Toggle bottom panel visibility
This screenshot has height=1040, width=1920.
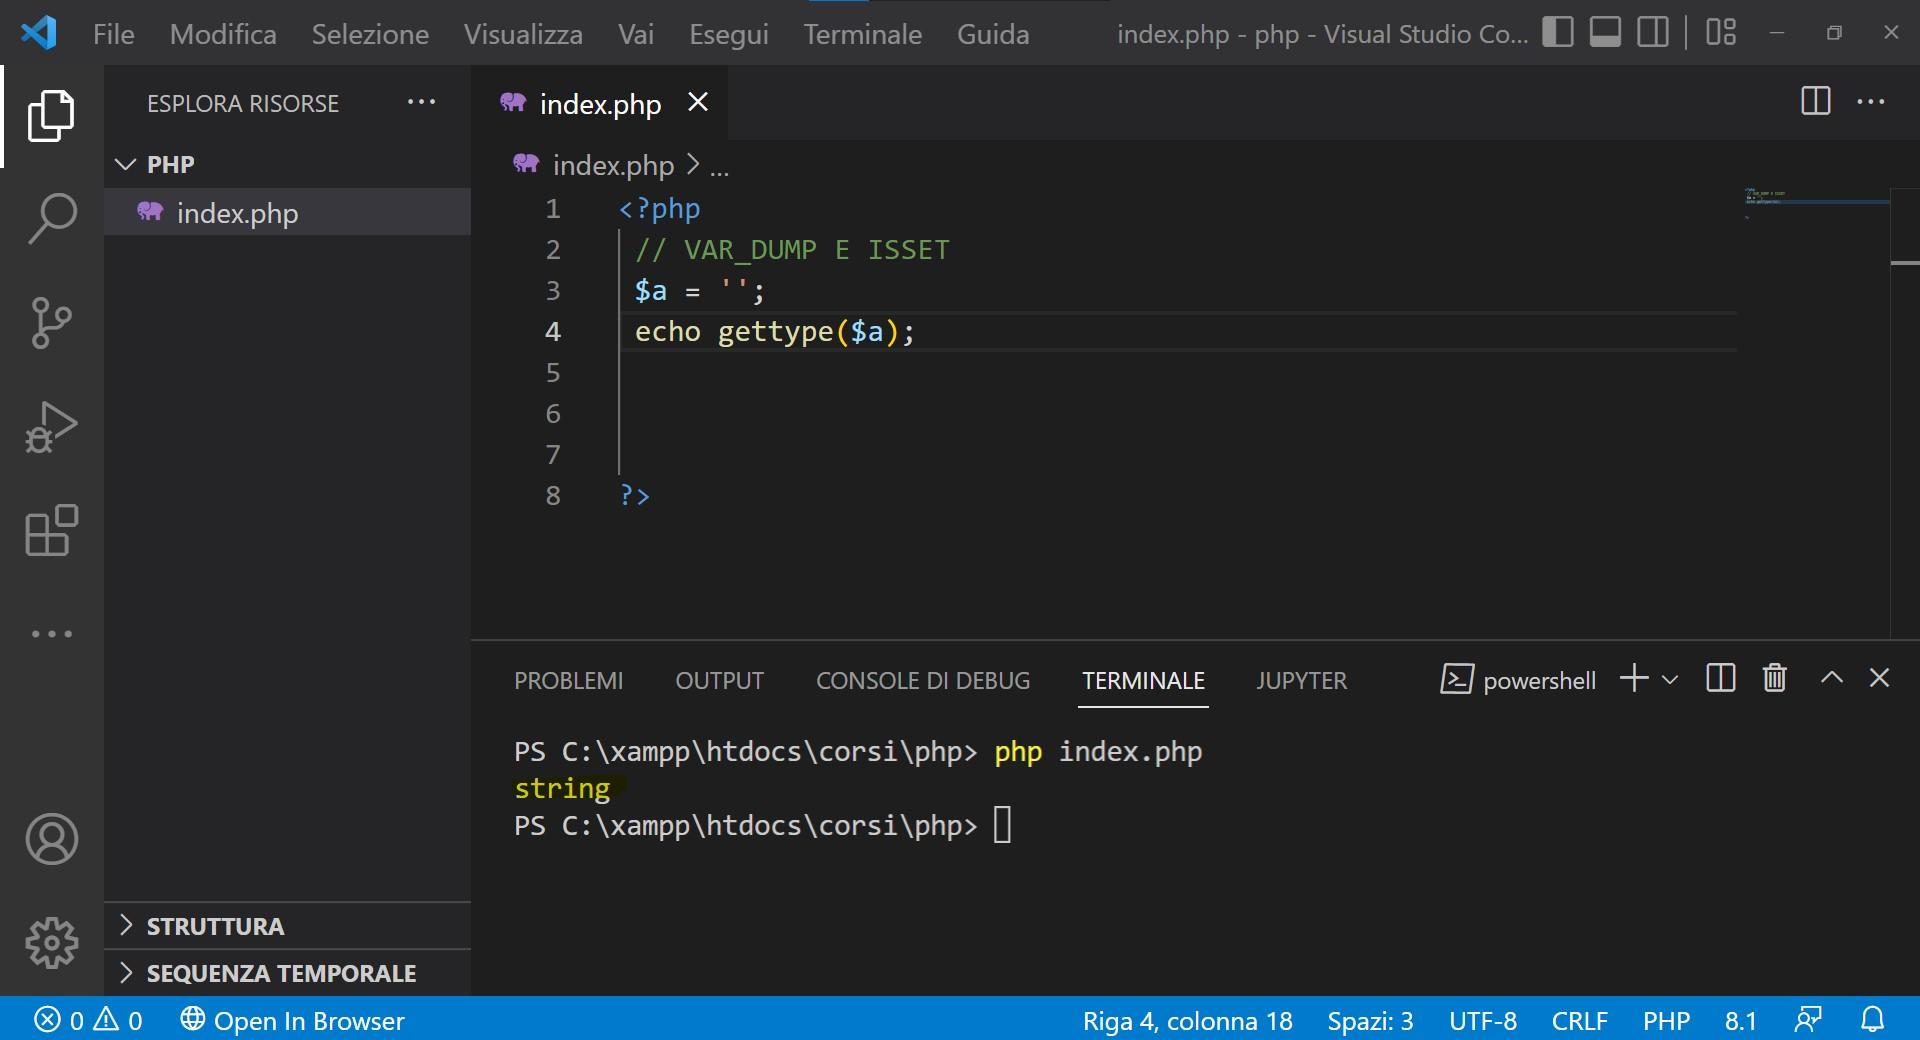(1605, 32)
